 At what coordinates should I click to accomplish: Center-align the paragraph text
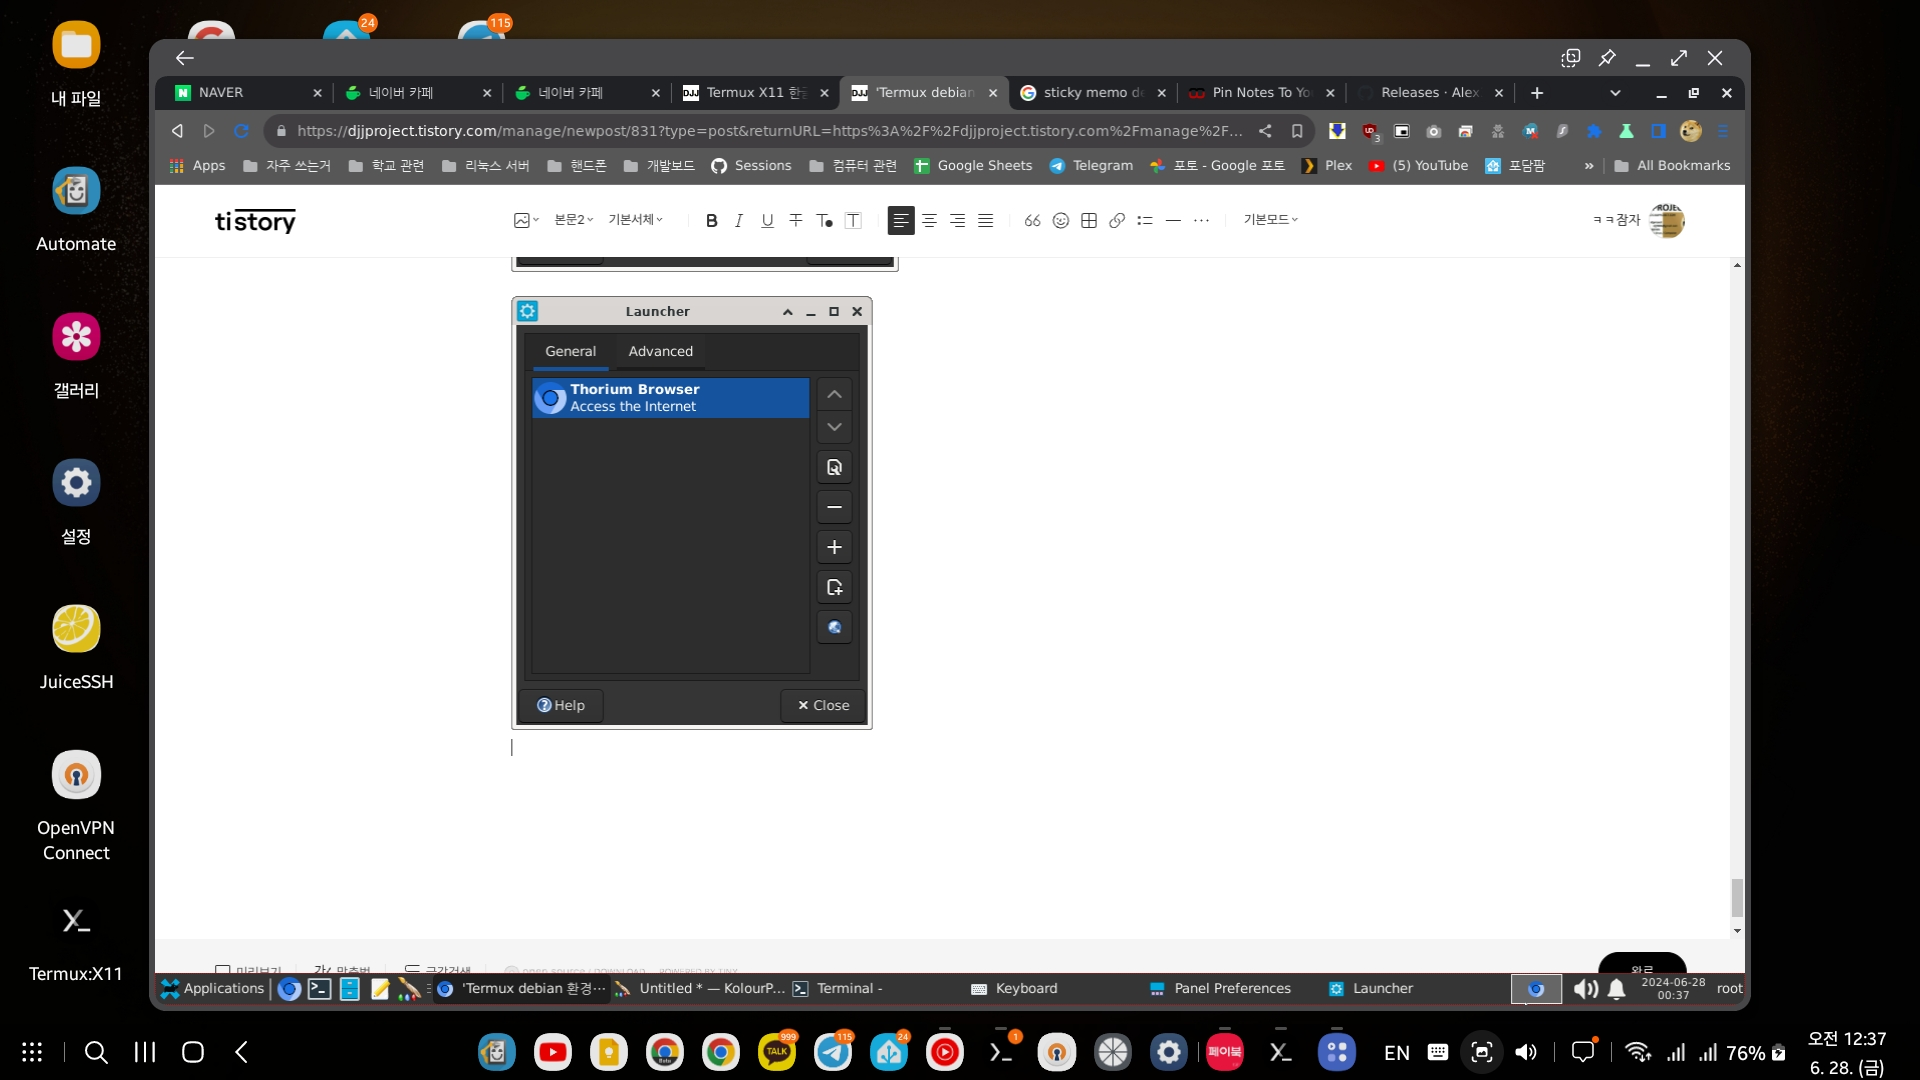point(929,220)
